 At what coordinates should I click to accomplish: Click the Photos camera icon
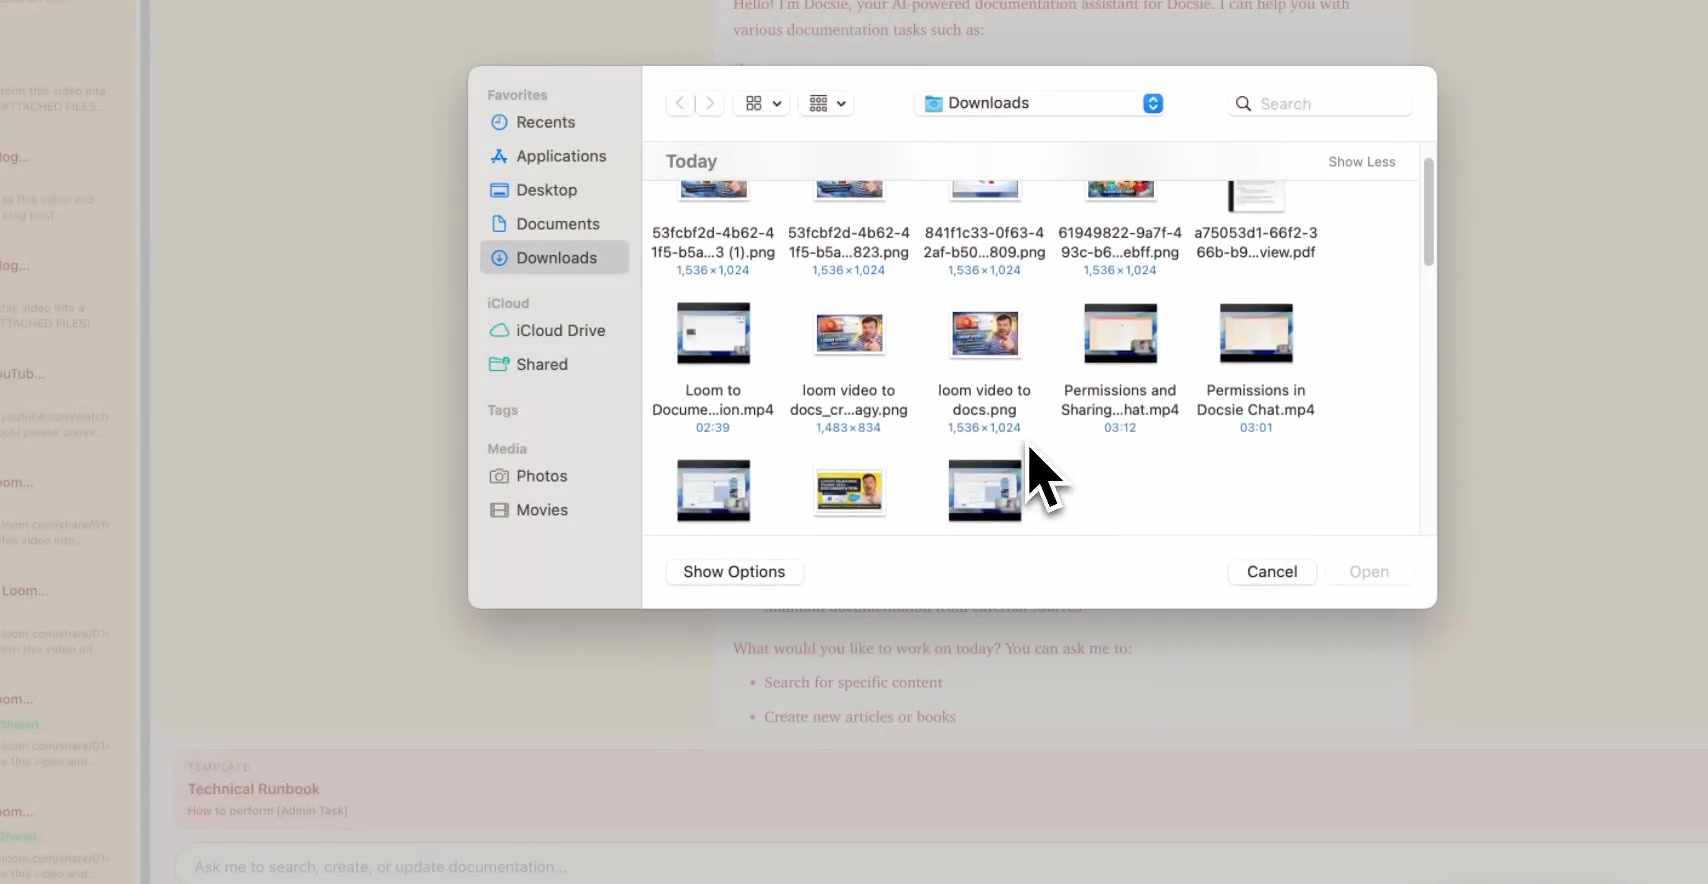(x=499, y=477)
